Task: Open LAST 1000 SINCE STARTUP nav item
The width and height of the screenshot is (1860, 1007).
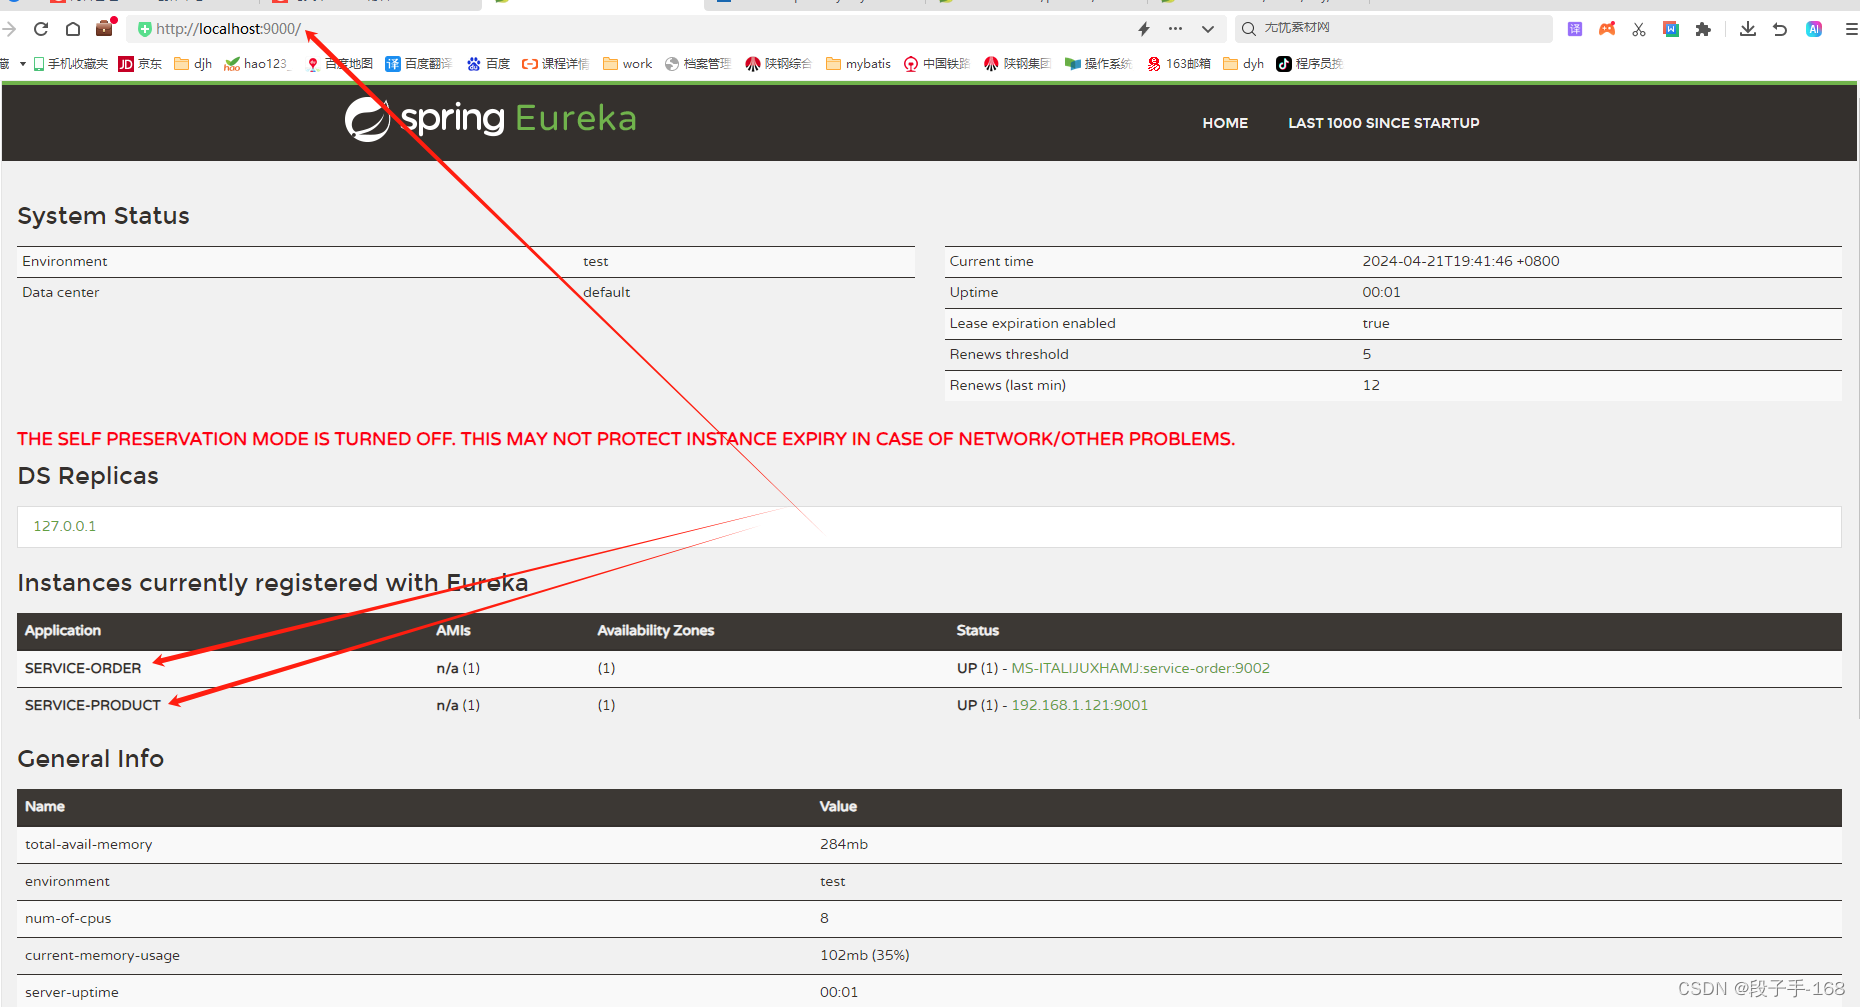Action: pyautogui.click(x=1384, y=123)
